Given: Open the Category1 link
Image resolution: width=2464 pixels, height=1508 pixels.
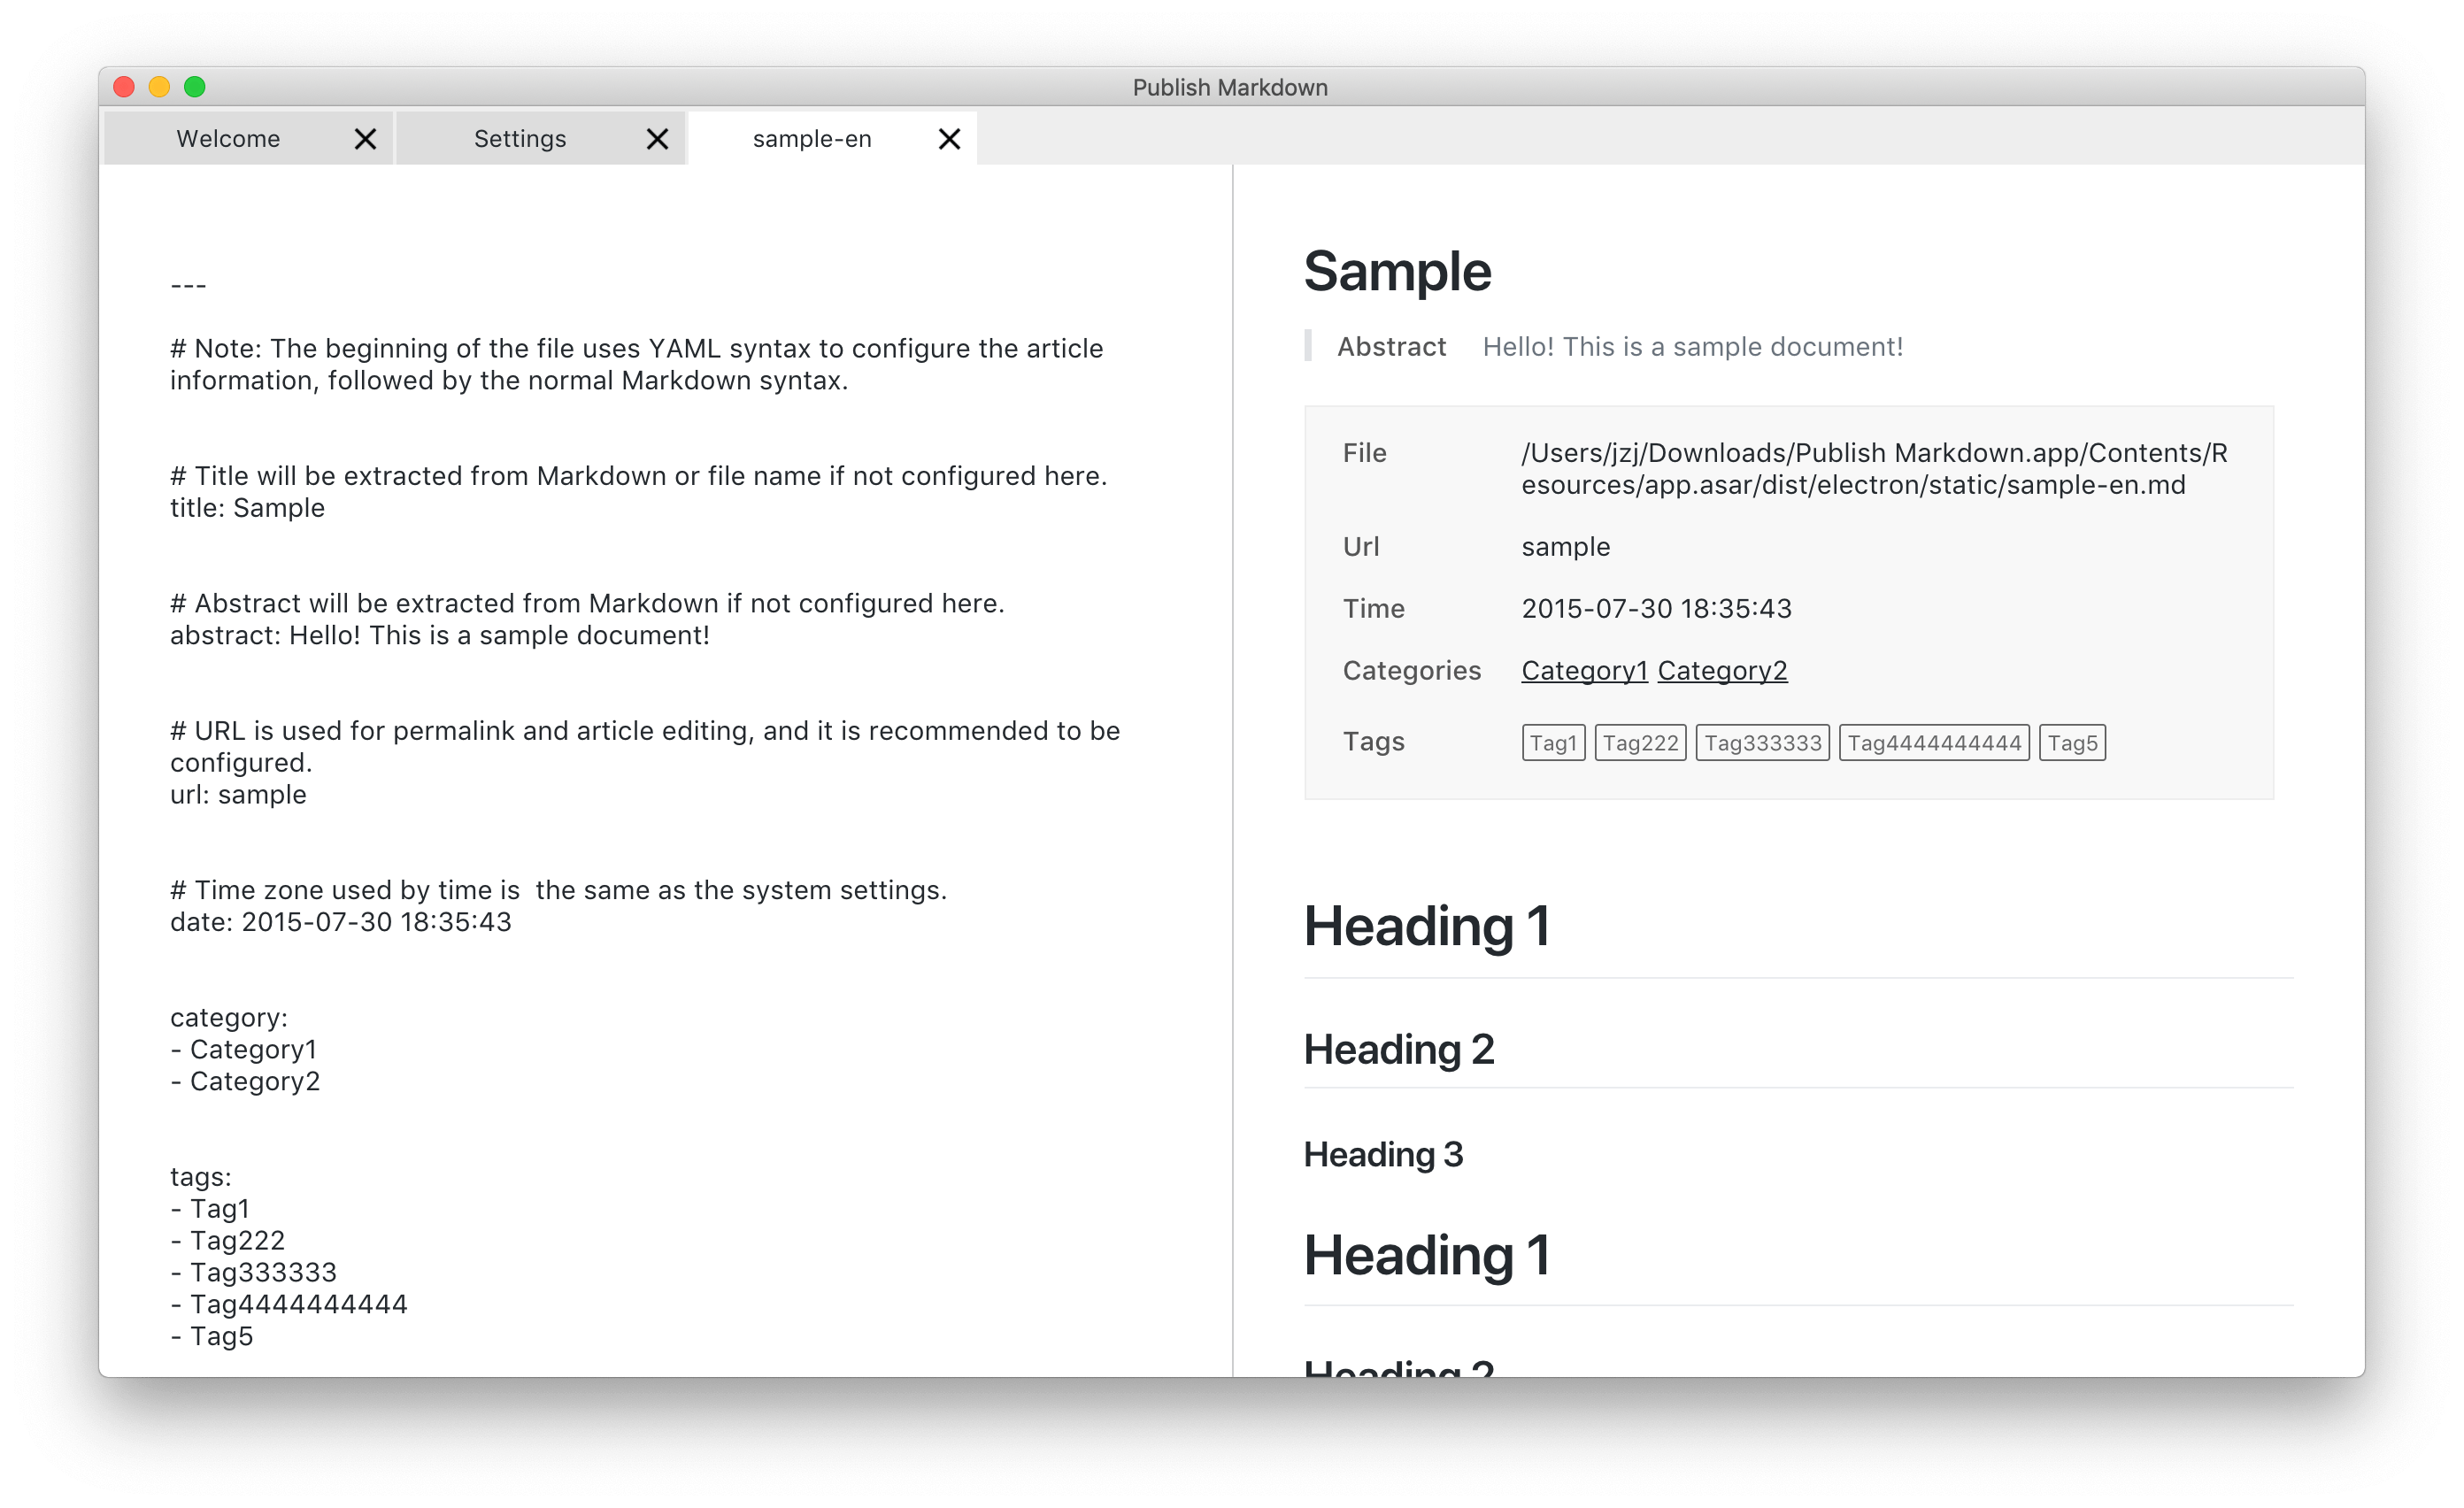Looking at the screenshot, I should point(1584,671).
